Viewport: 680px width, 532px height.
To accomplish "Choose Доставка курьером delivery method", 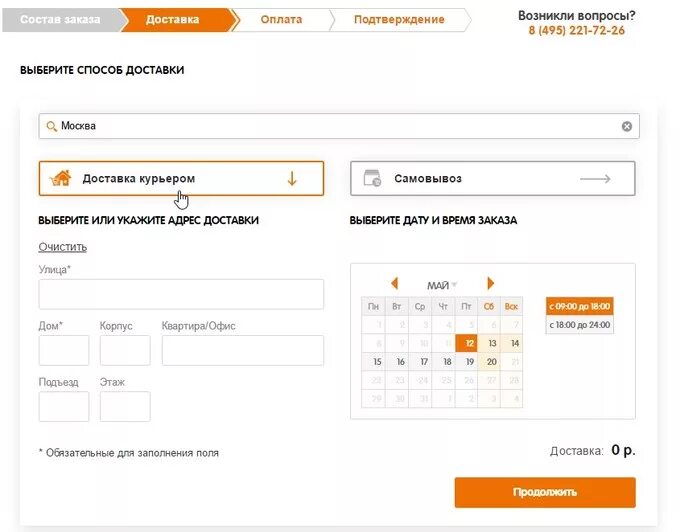I will coord(181,178).
